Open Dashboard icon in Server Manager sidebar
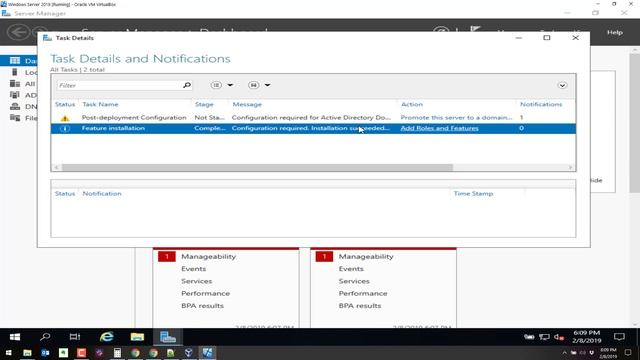Viewport: 640px width, 360px height. [15, 60]
